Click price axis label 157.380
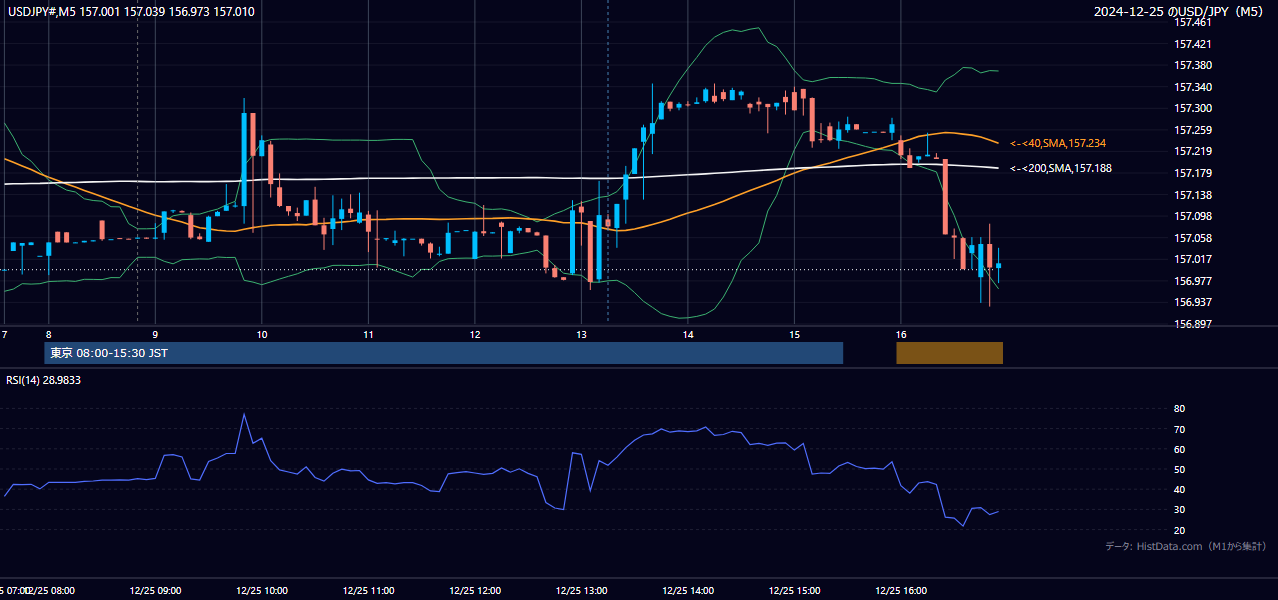 pos(1192,66)
